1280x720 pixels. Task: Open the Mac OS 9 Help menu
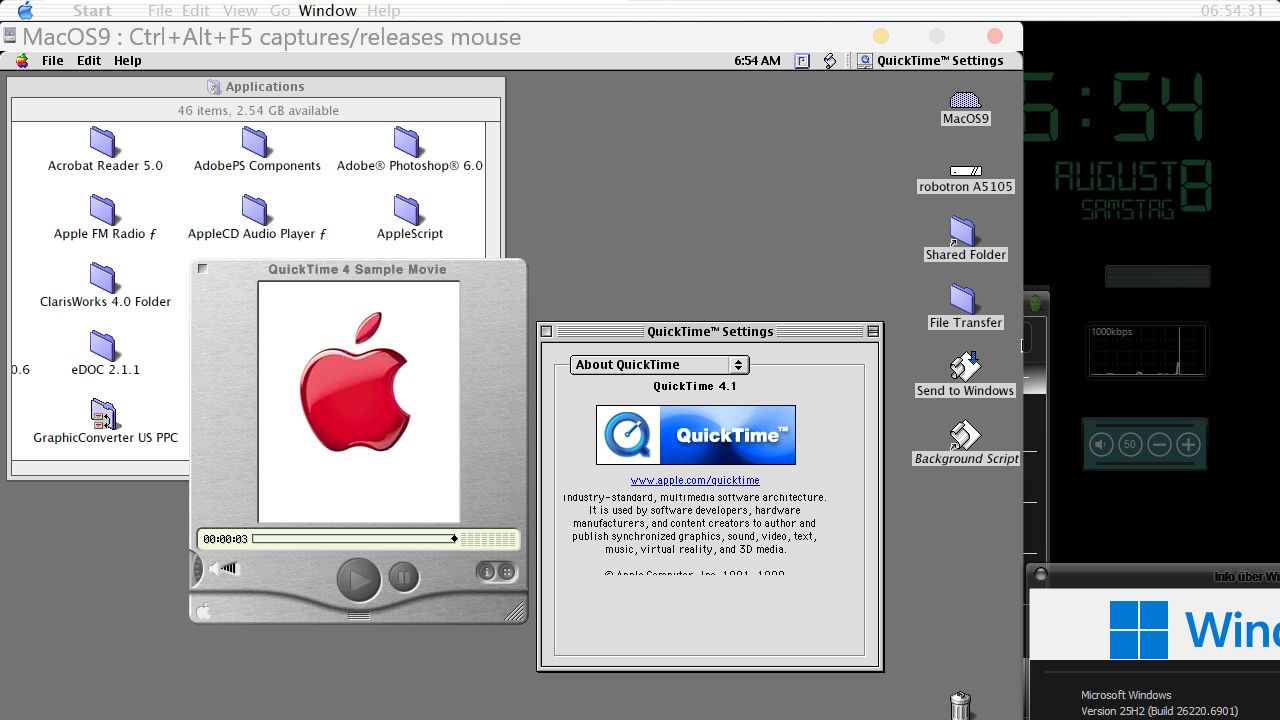(x=127, y=61)
